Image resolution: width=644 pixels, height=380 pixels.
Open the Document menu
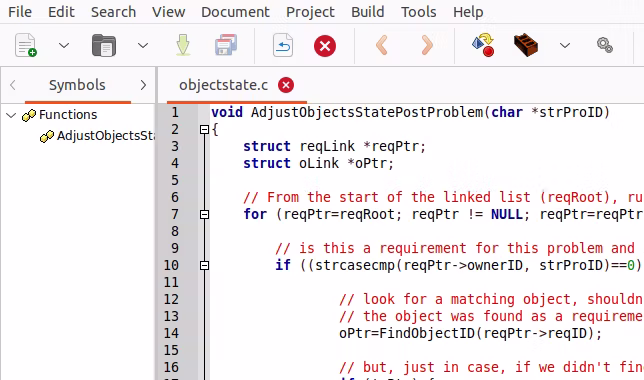[x=235, y=12]
